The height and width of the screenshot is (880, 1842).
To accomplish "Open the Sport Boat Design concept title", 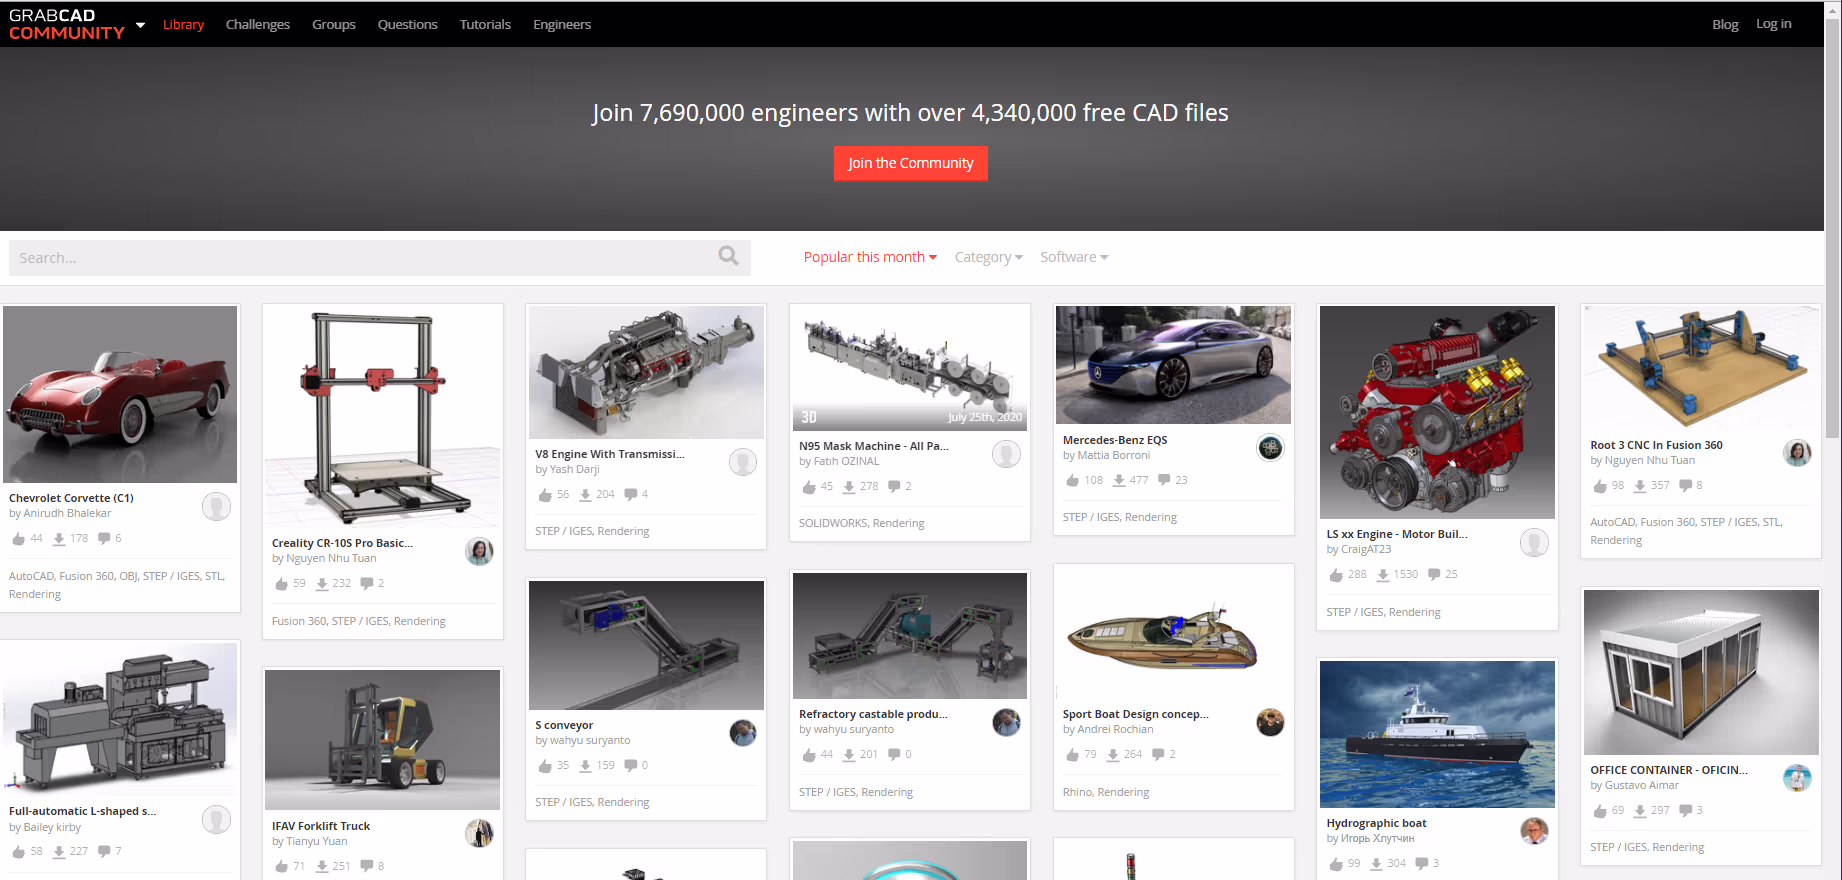I will point(1135,714).
